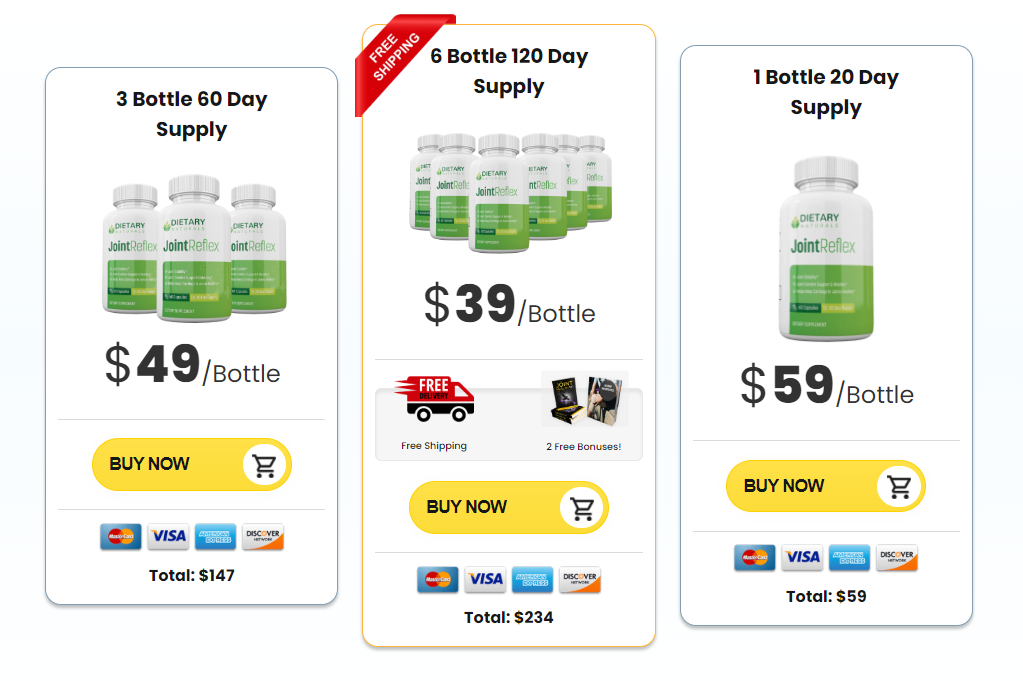Click the cart icon in 1 Bottle Buy Now
Screen dimensions: 1023x681
tap(899, 487)
